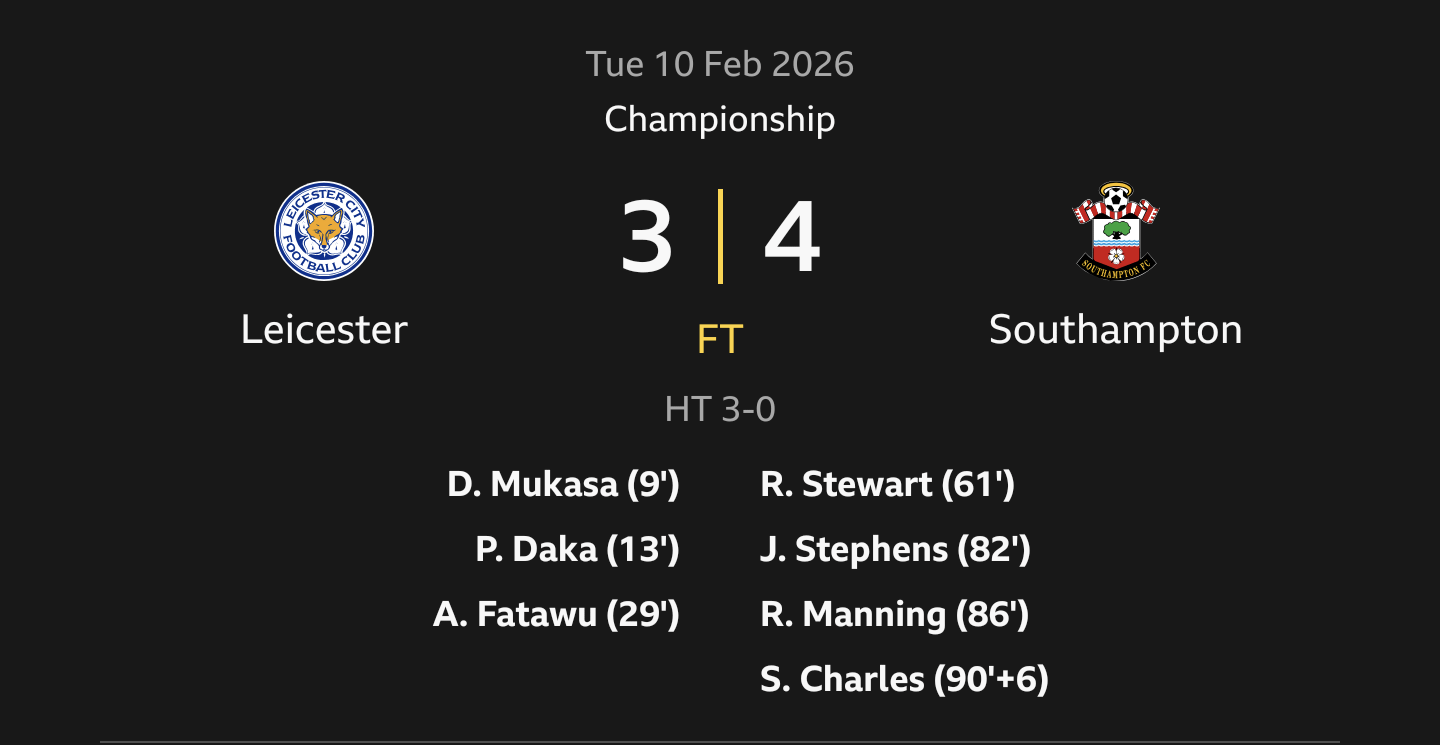Click Leicester's score of 3
This screenshot has height=745, width=1440.
point(646,238)
